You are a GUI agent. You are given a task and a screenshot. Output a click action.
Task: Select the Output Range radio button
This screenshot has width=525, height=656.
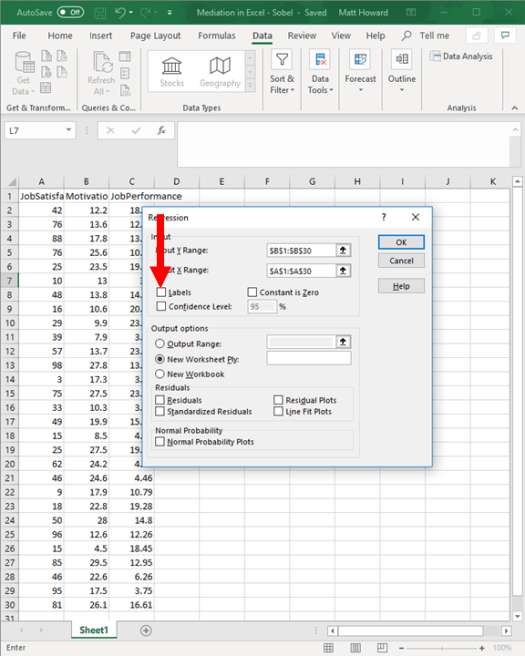[x=159, y=343]
